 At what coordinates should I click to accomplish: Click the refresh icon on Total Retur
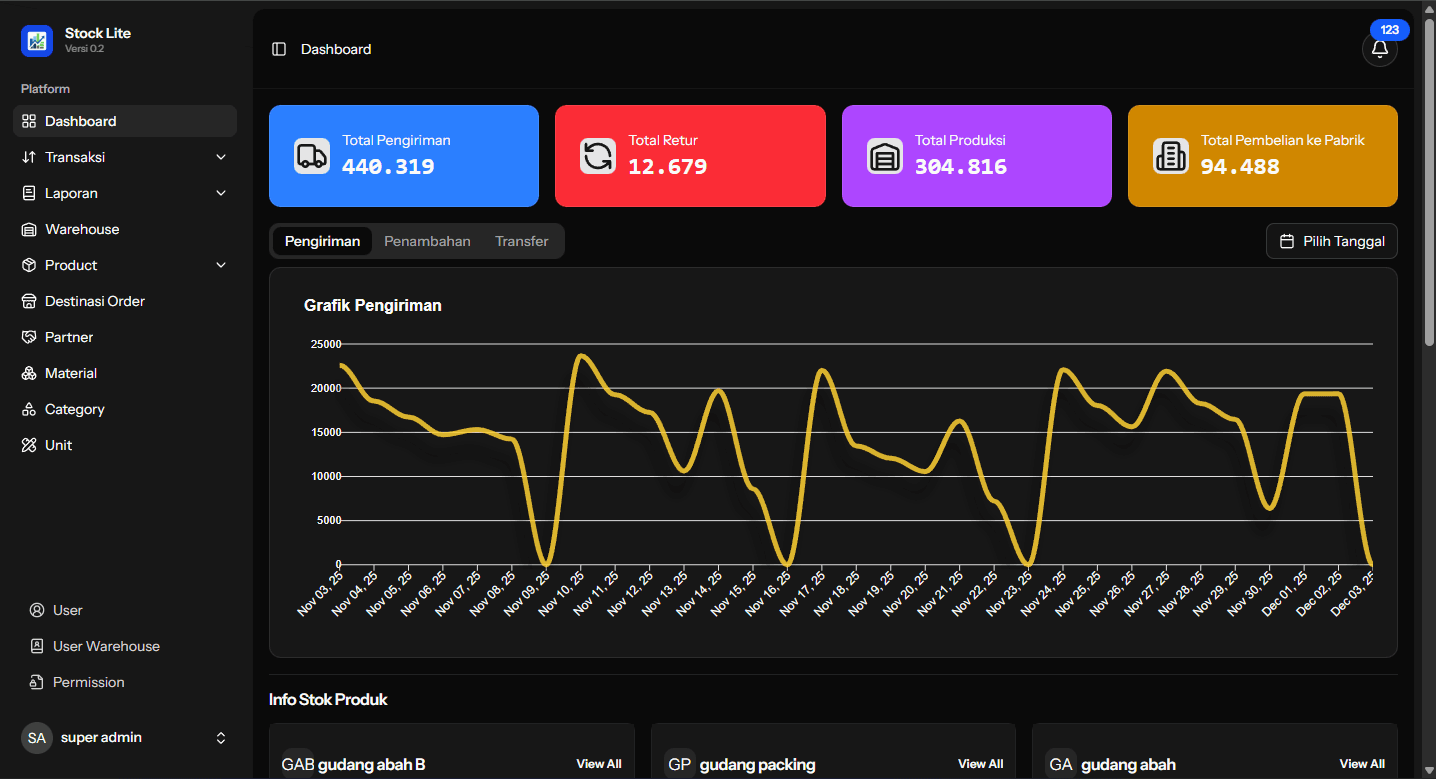(598, 156)
